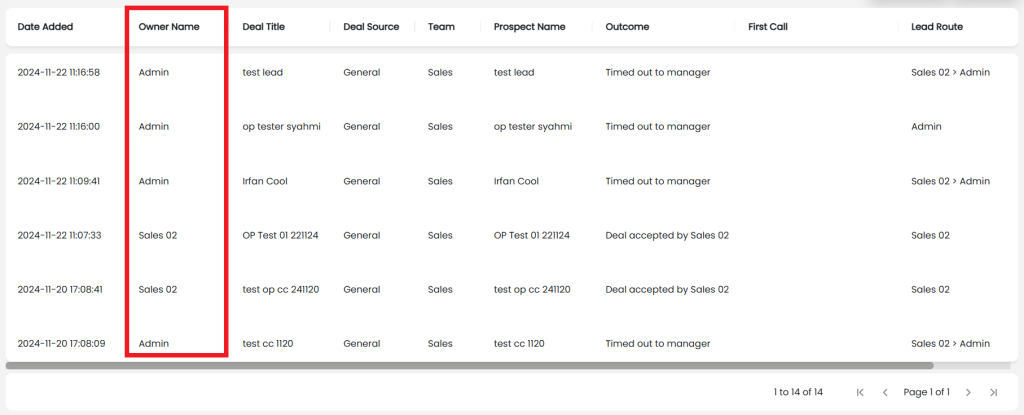Click the Page 1 of 1 indicator
Image resolution: width=1024 pixels, height=415 pixels.
coord(926,392)
